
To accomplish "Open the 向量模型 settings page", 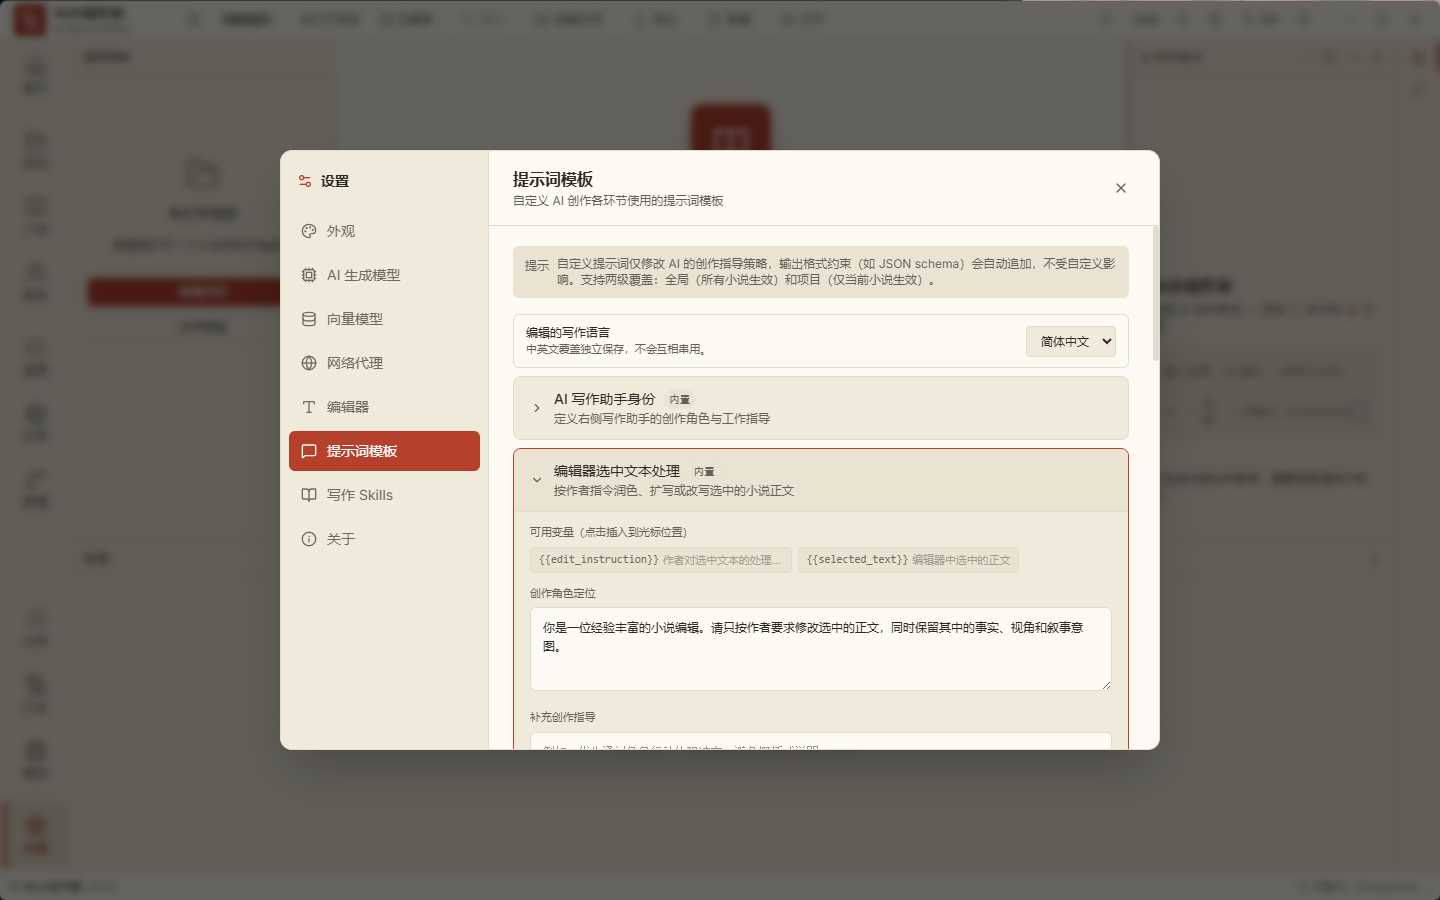I will tap(384, 319).
